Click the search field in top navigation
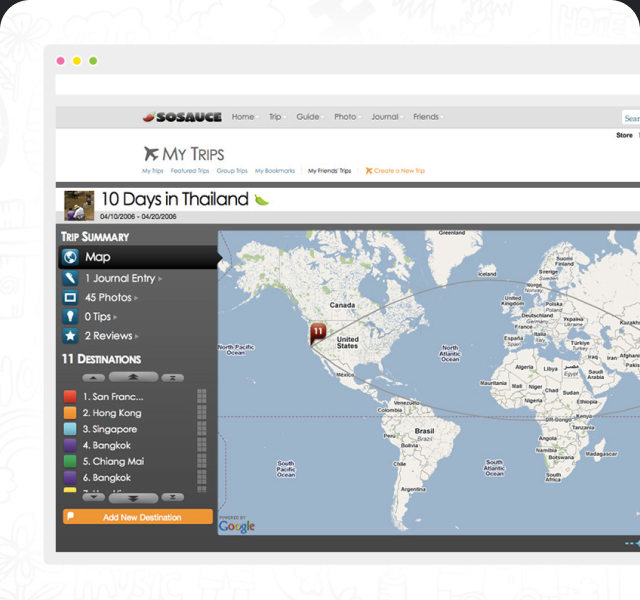The image size is (640, 600). (x=631, y=118)
